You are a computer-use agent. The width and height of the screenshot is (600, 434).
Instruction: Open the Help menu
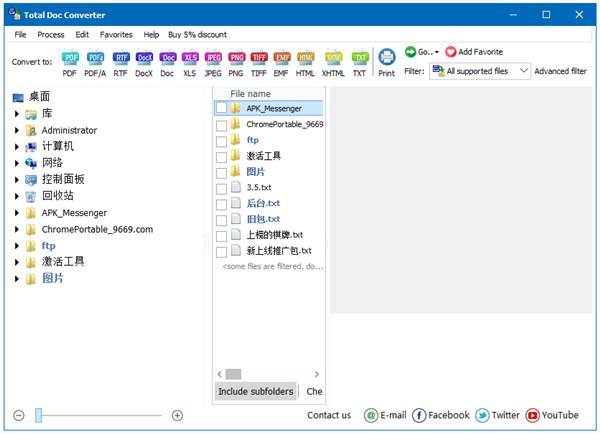[x=151, y=35]
